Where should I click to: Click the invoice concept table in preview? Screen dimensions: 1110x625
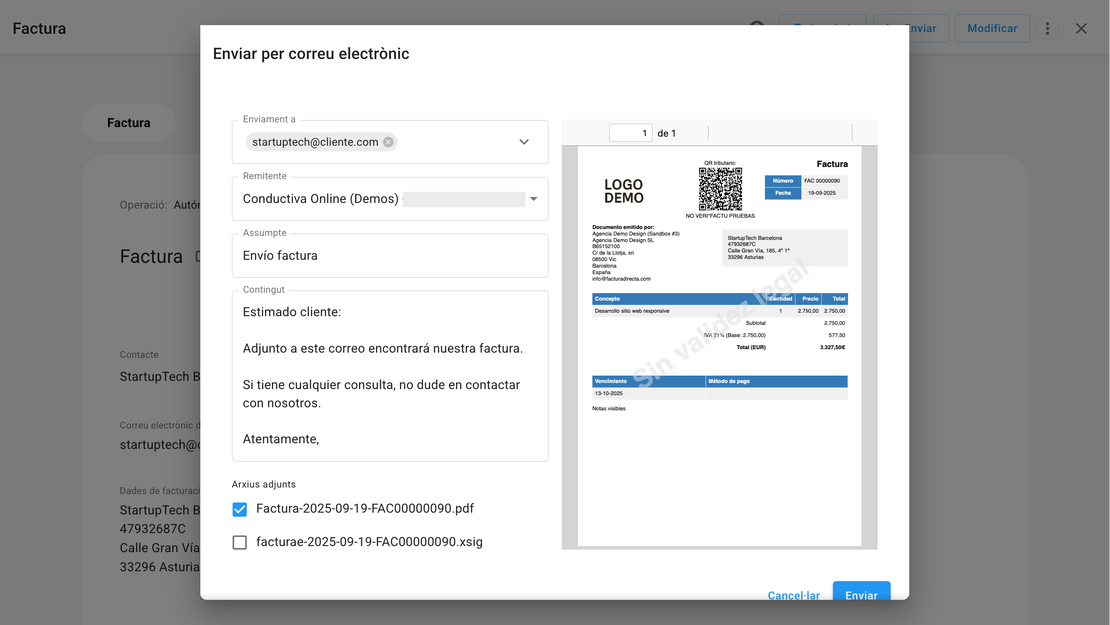(x=719, y=305)
